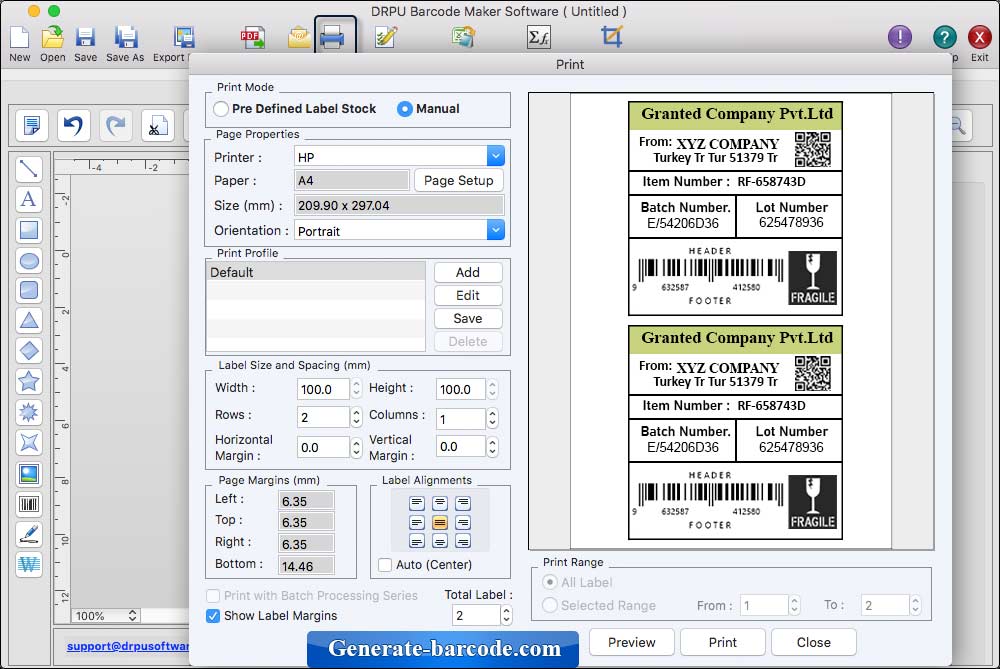Select the Barcode insert tool

coord(29,504)
